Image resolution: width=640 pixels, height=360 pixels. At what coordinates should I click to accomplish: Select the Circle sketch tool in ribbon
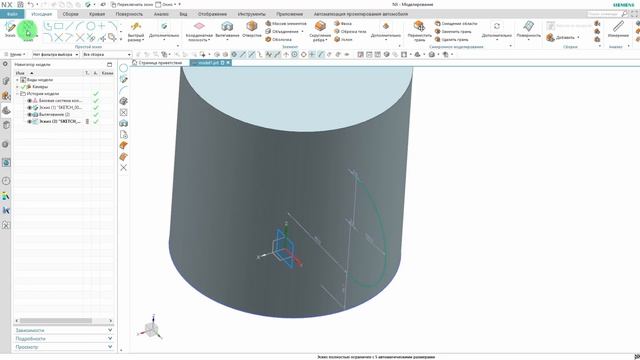point(91,26)
